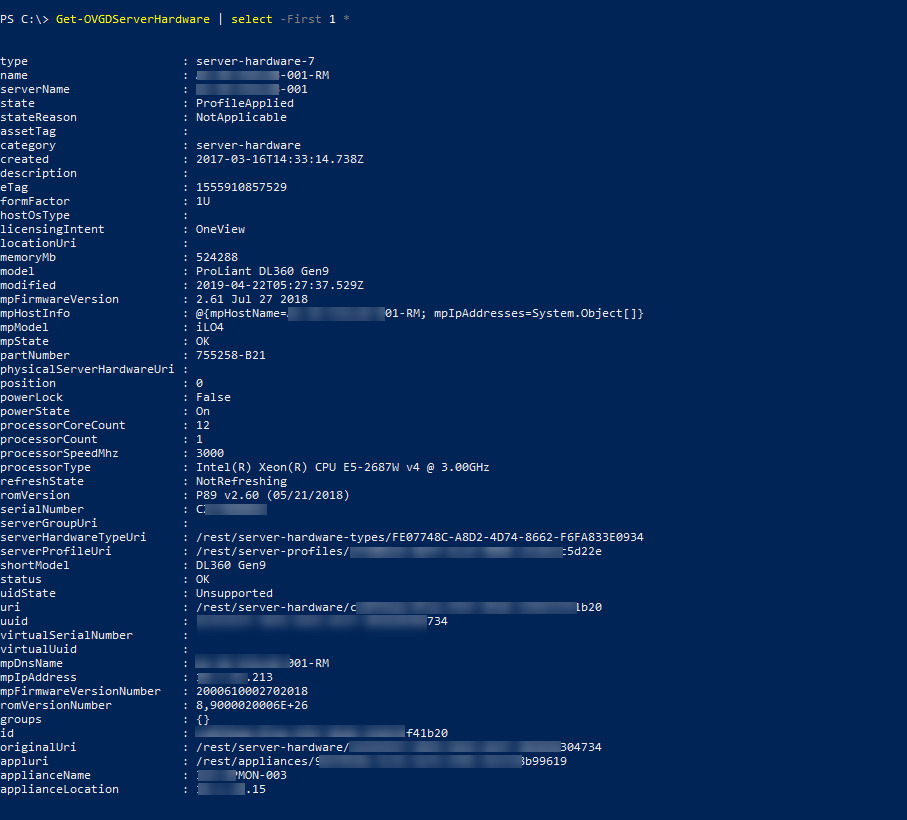The width and height of the screenshot is (907, 820).
Task: Click the ProfileApplied state value
Action: click(x=245, y=103)
